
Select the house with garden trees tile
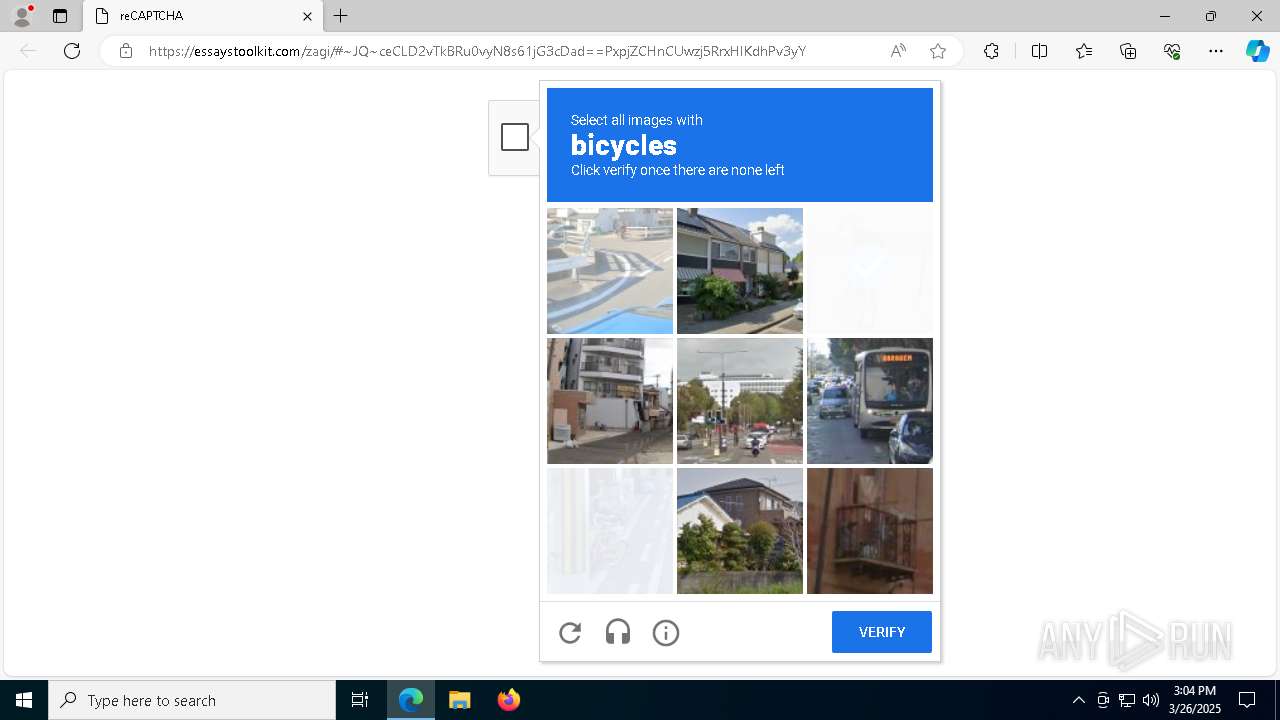[740, 531]
